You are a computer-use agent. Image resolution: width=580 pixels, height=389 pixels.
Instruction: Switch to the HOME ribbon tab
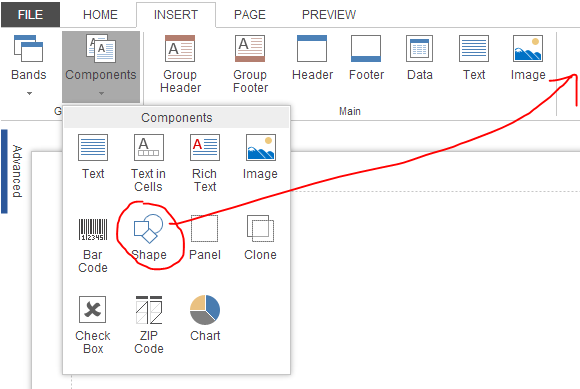coord(100,14)
